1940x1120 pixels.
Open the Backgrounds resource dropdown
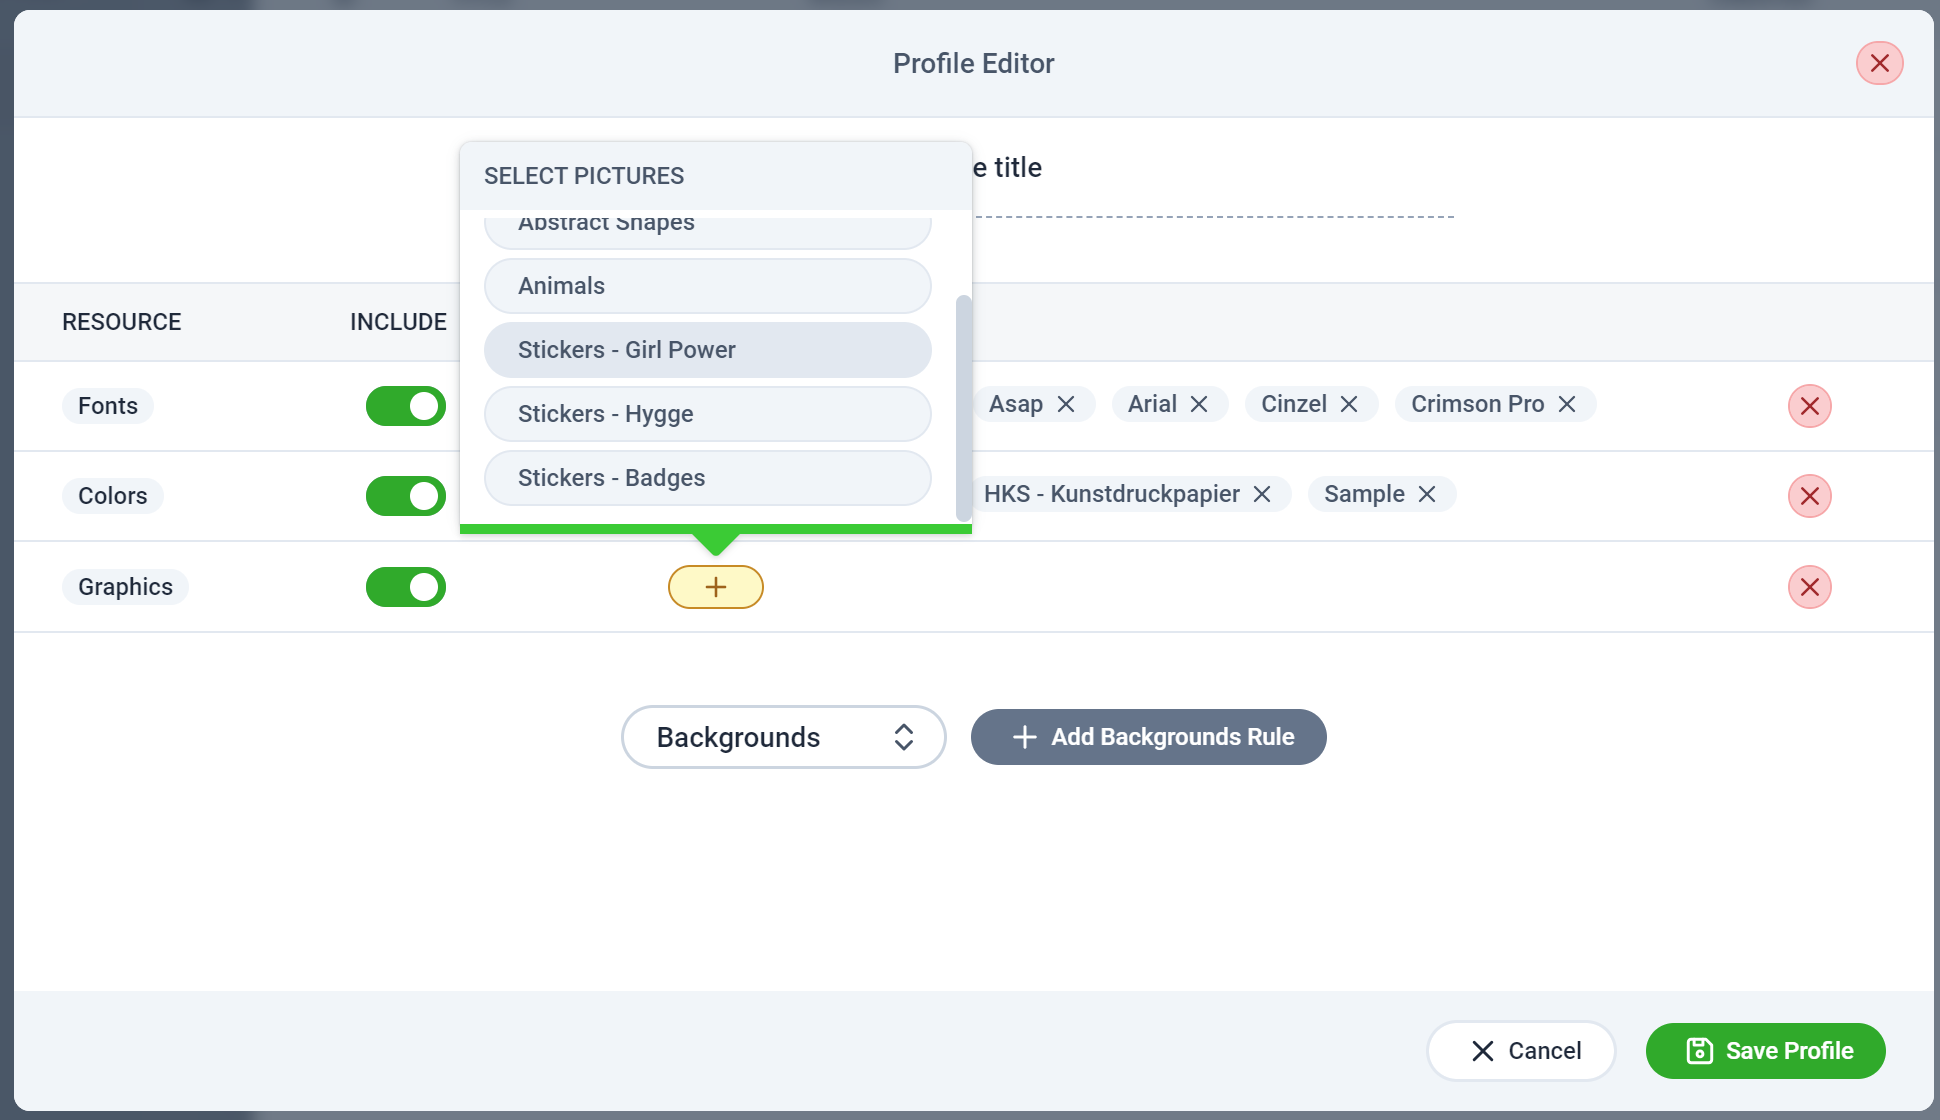(784, 737)
